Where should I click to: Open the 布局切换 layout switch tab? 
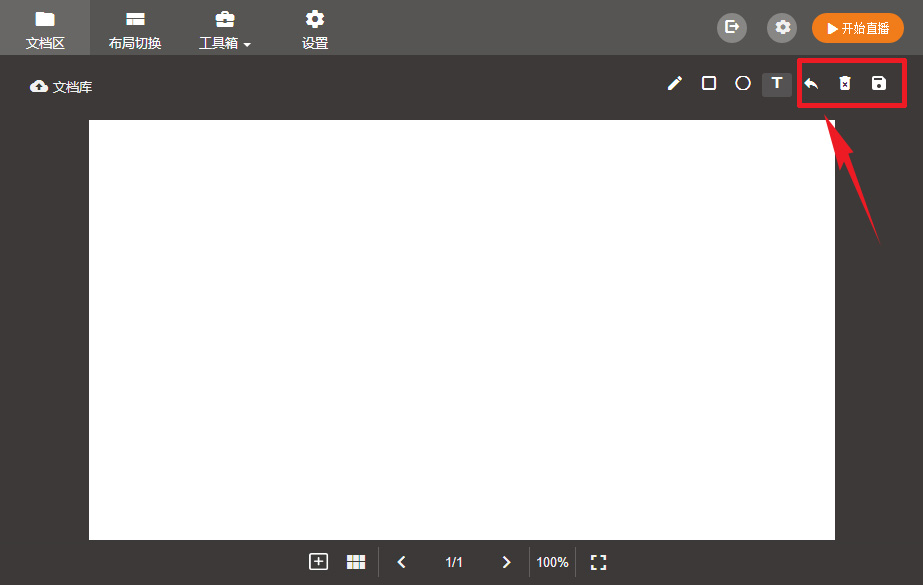[135, 29]
